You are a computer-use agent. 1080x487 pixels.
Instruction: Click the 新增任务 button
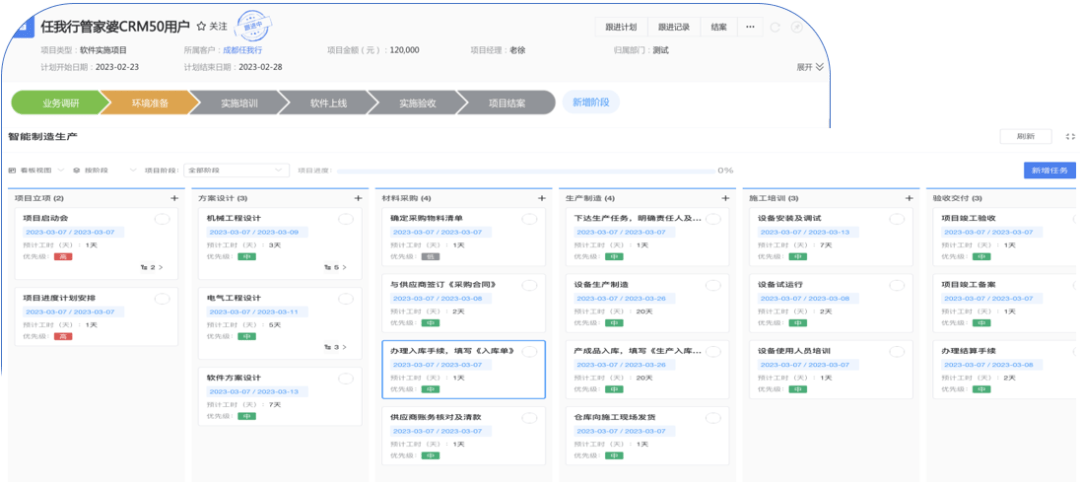pyautogui.click(x=1051, y=170)
